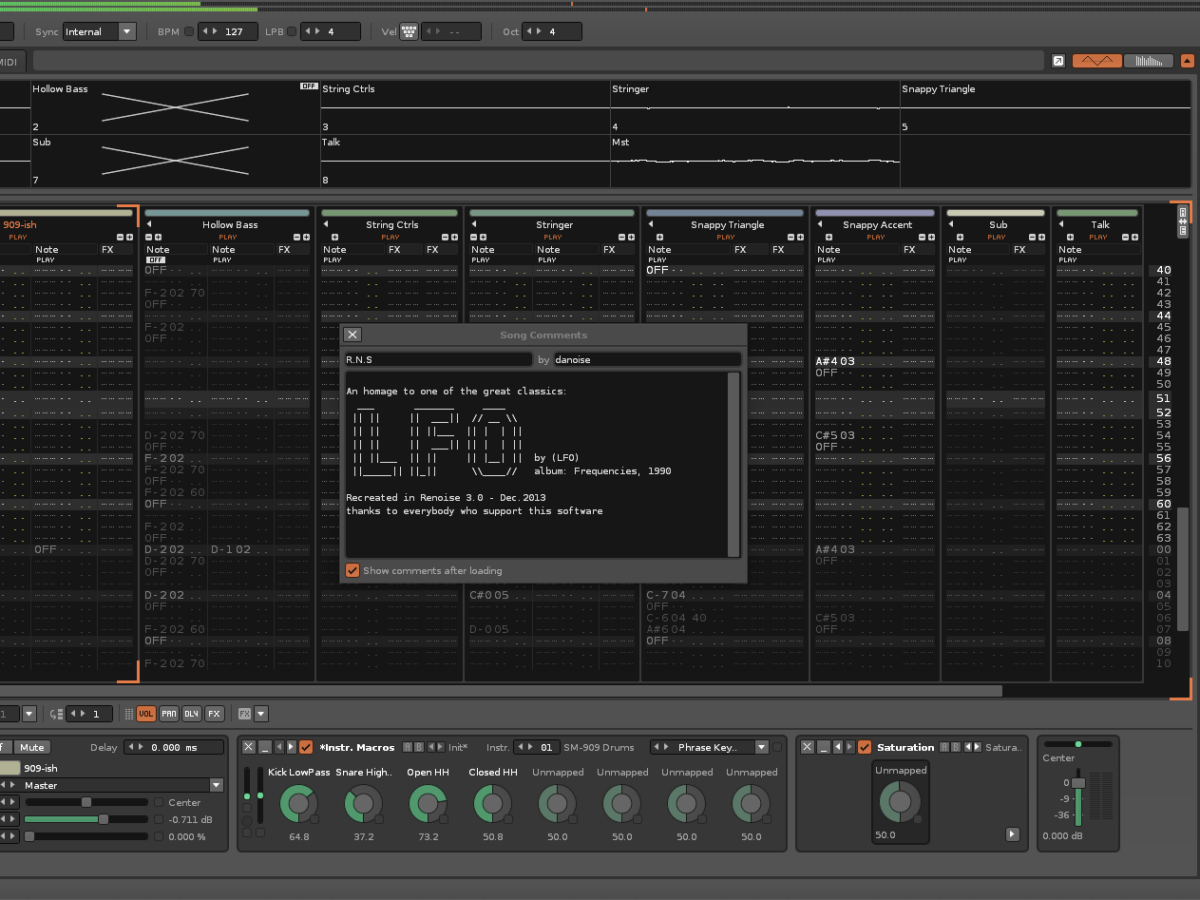Toggle the DLY column button
Screen dimensions: 1200x900
pyautogui.click(x=191, y=714)
